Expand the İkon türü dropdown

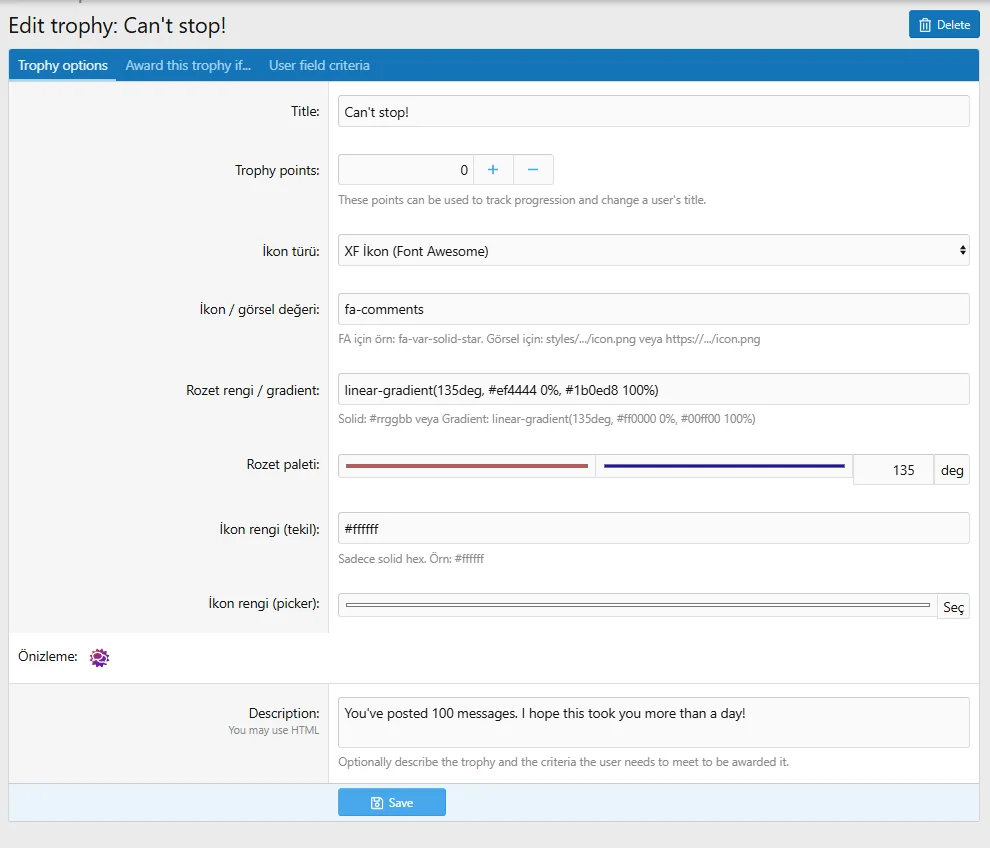[653, 251]
